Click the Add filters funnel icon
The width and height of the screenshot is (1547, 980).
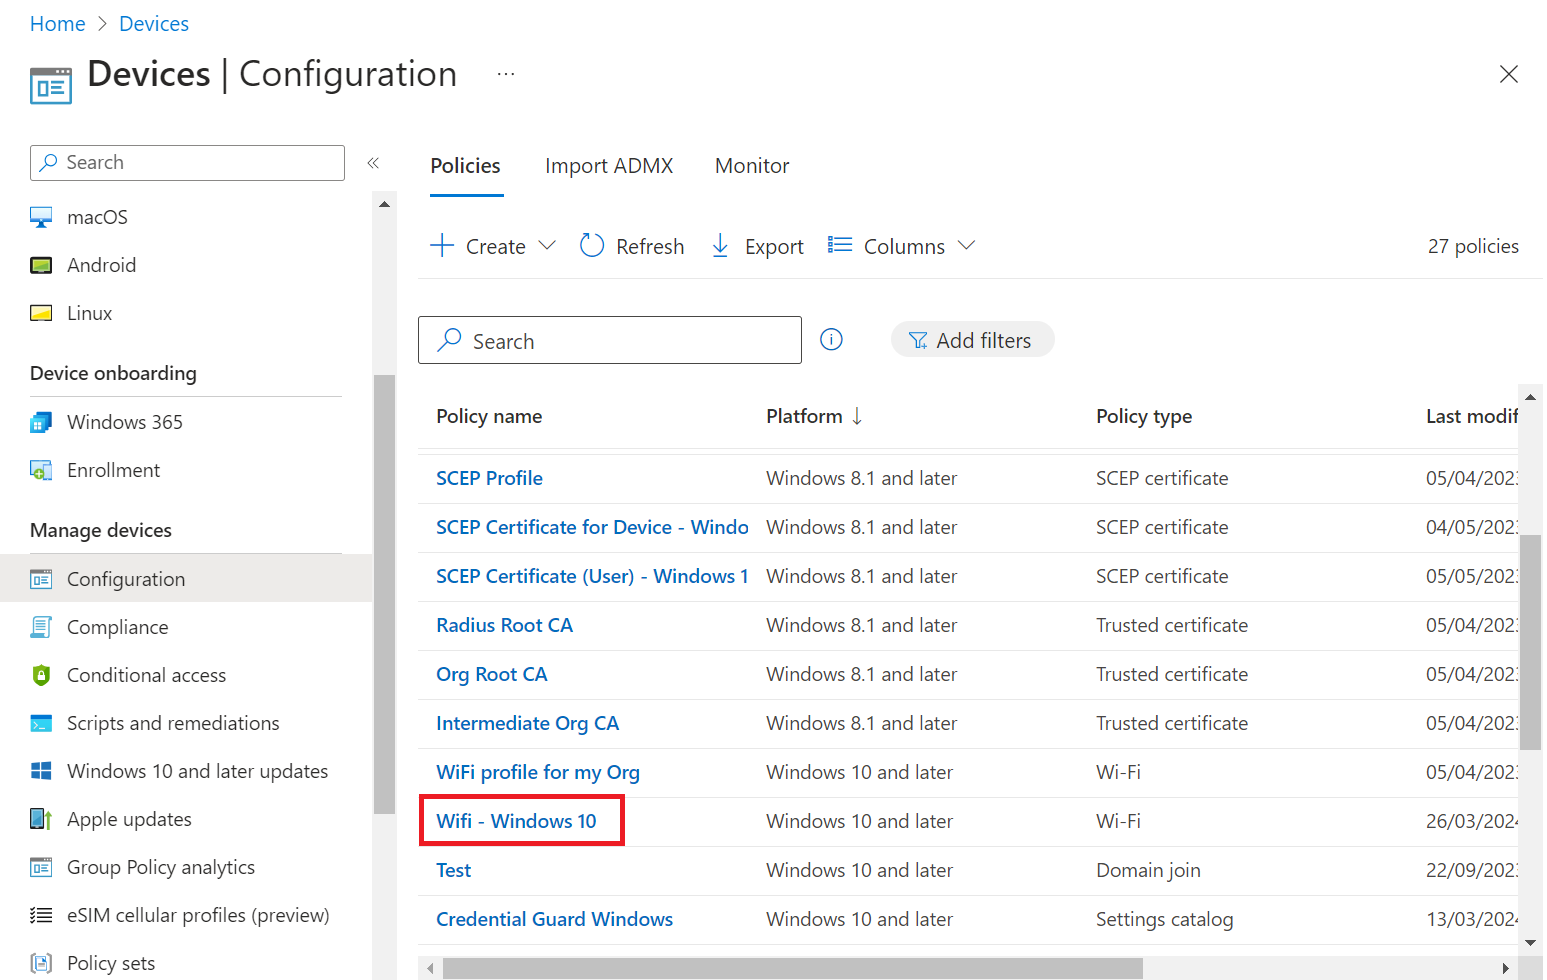[918, 341]
